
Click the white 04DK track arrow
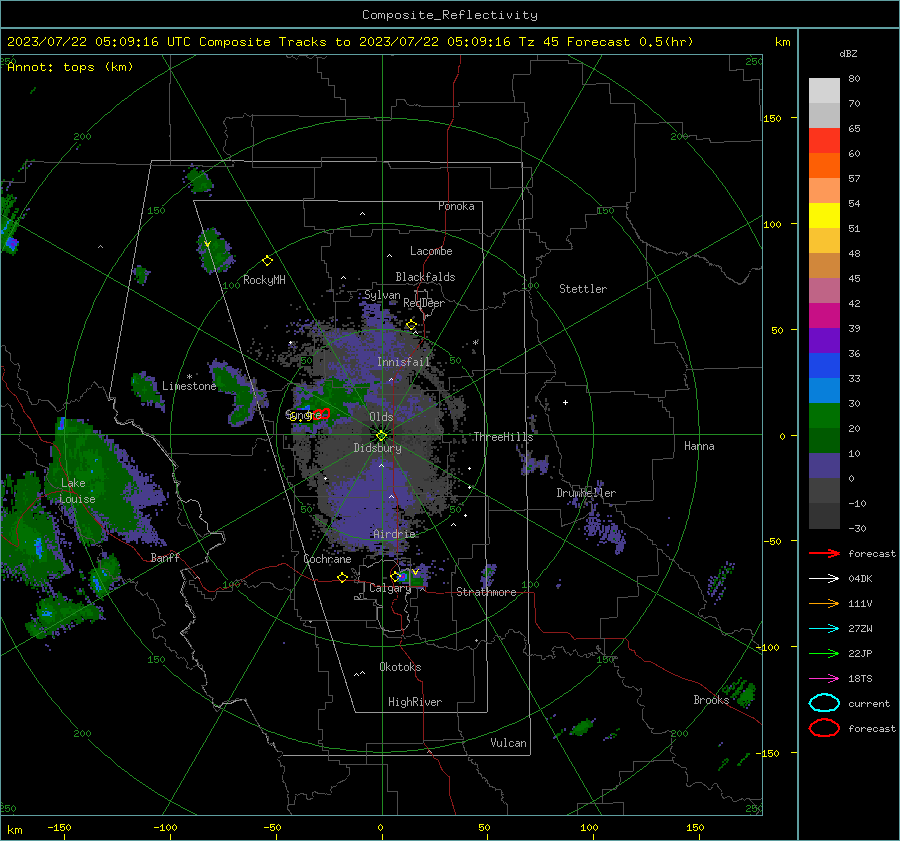(x=824, y=579)
